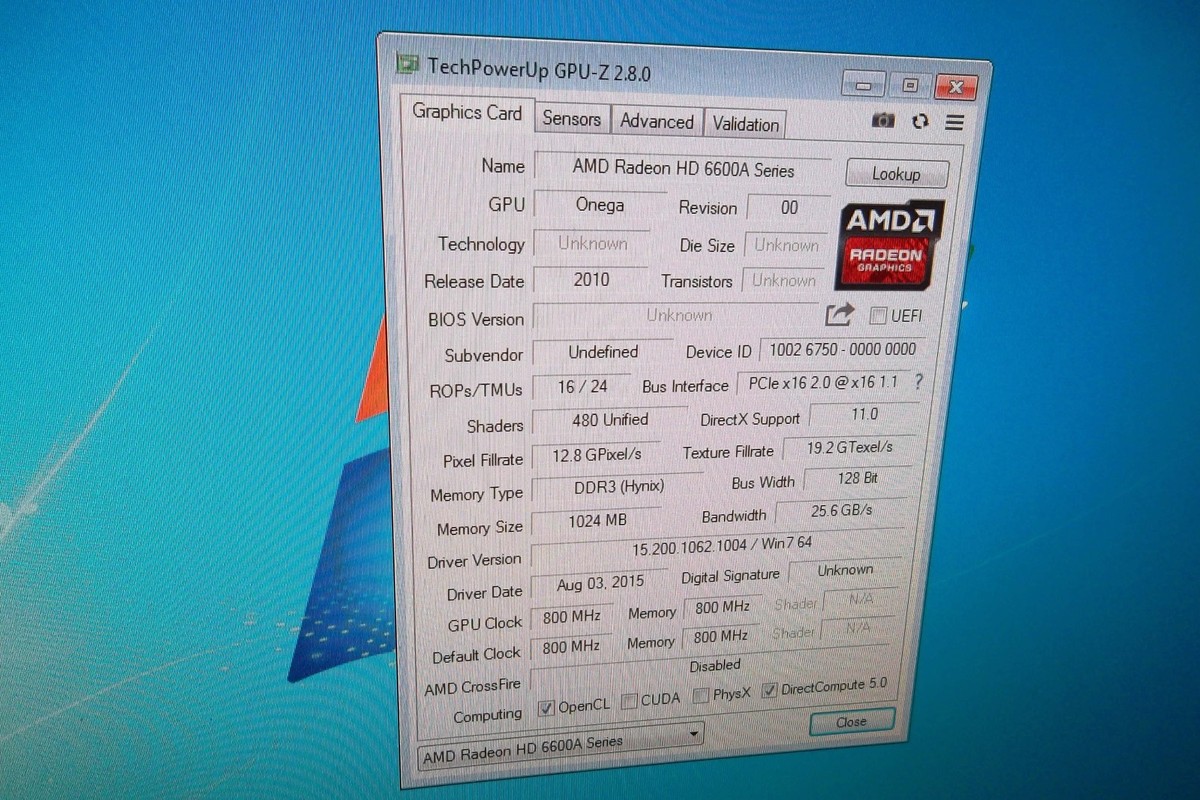Screen dimensions: 1200x800
Task: Toggle the UEFI checkbox
Action: tap(877, 315)
